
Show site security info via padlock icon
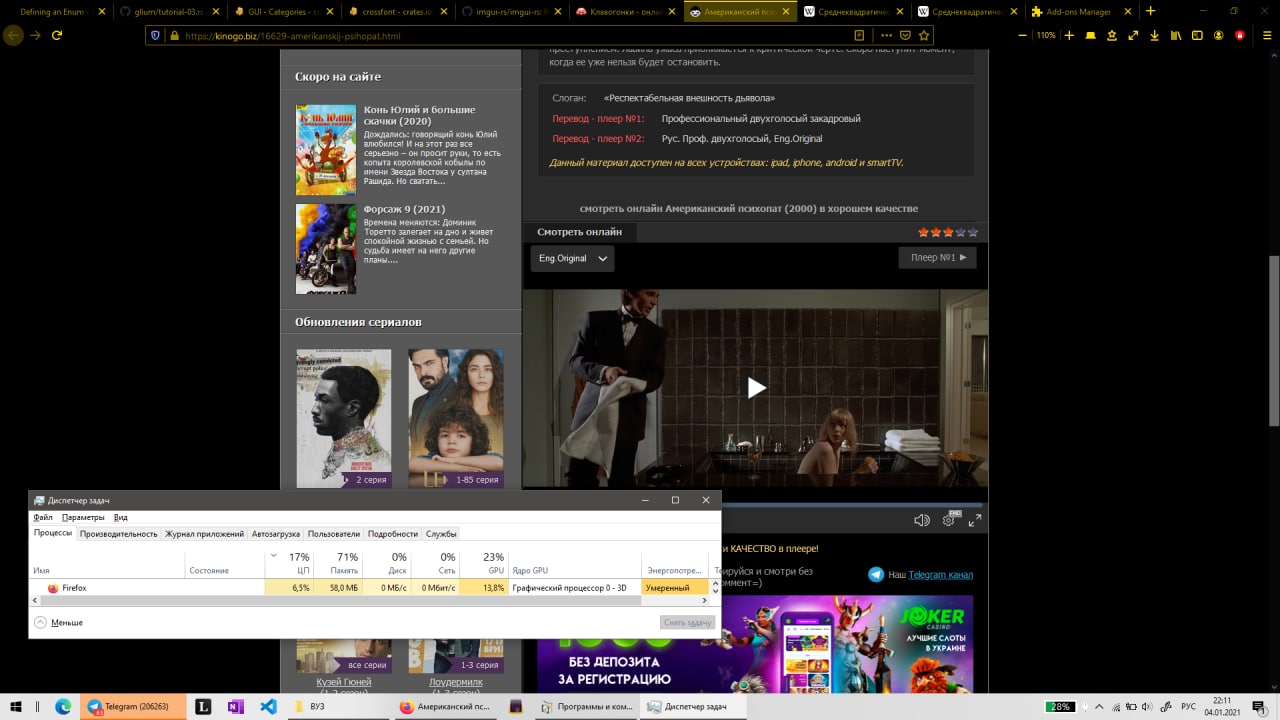tap(174, 35)
